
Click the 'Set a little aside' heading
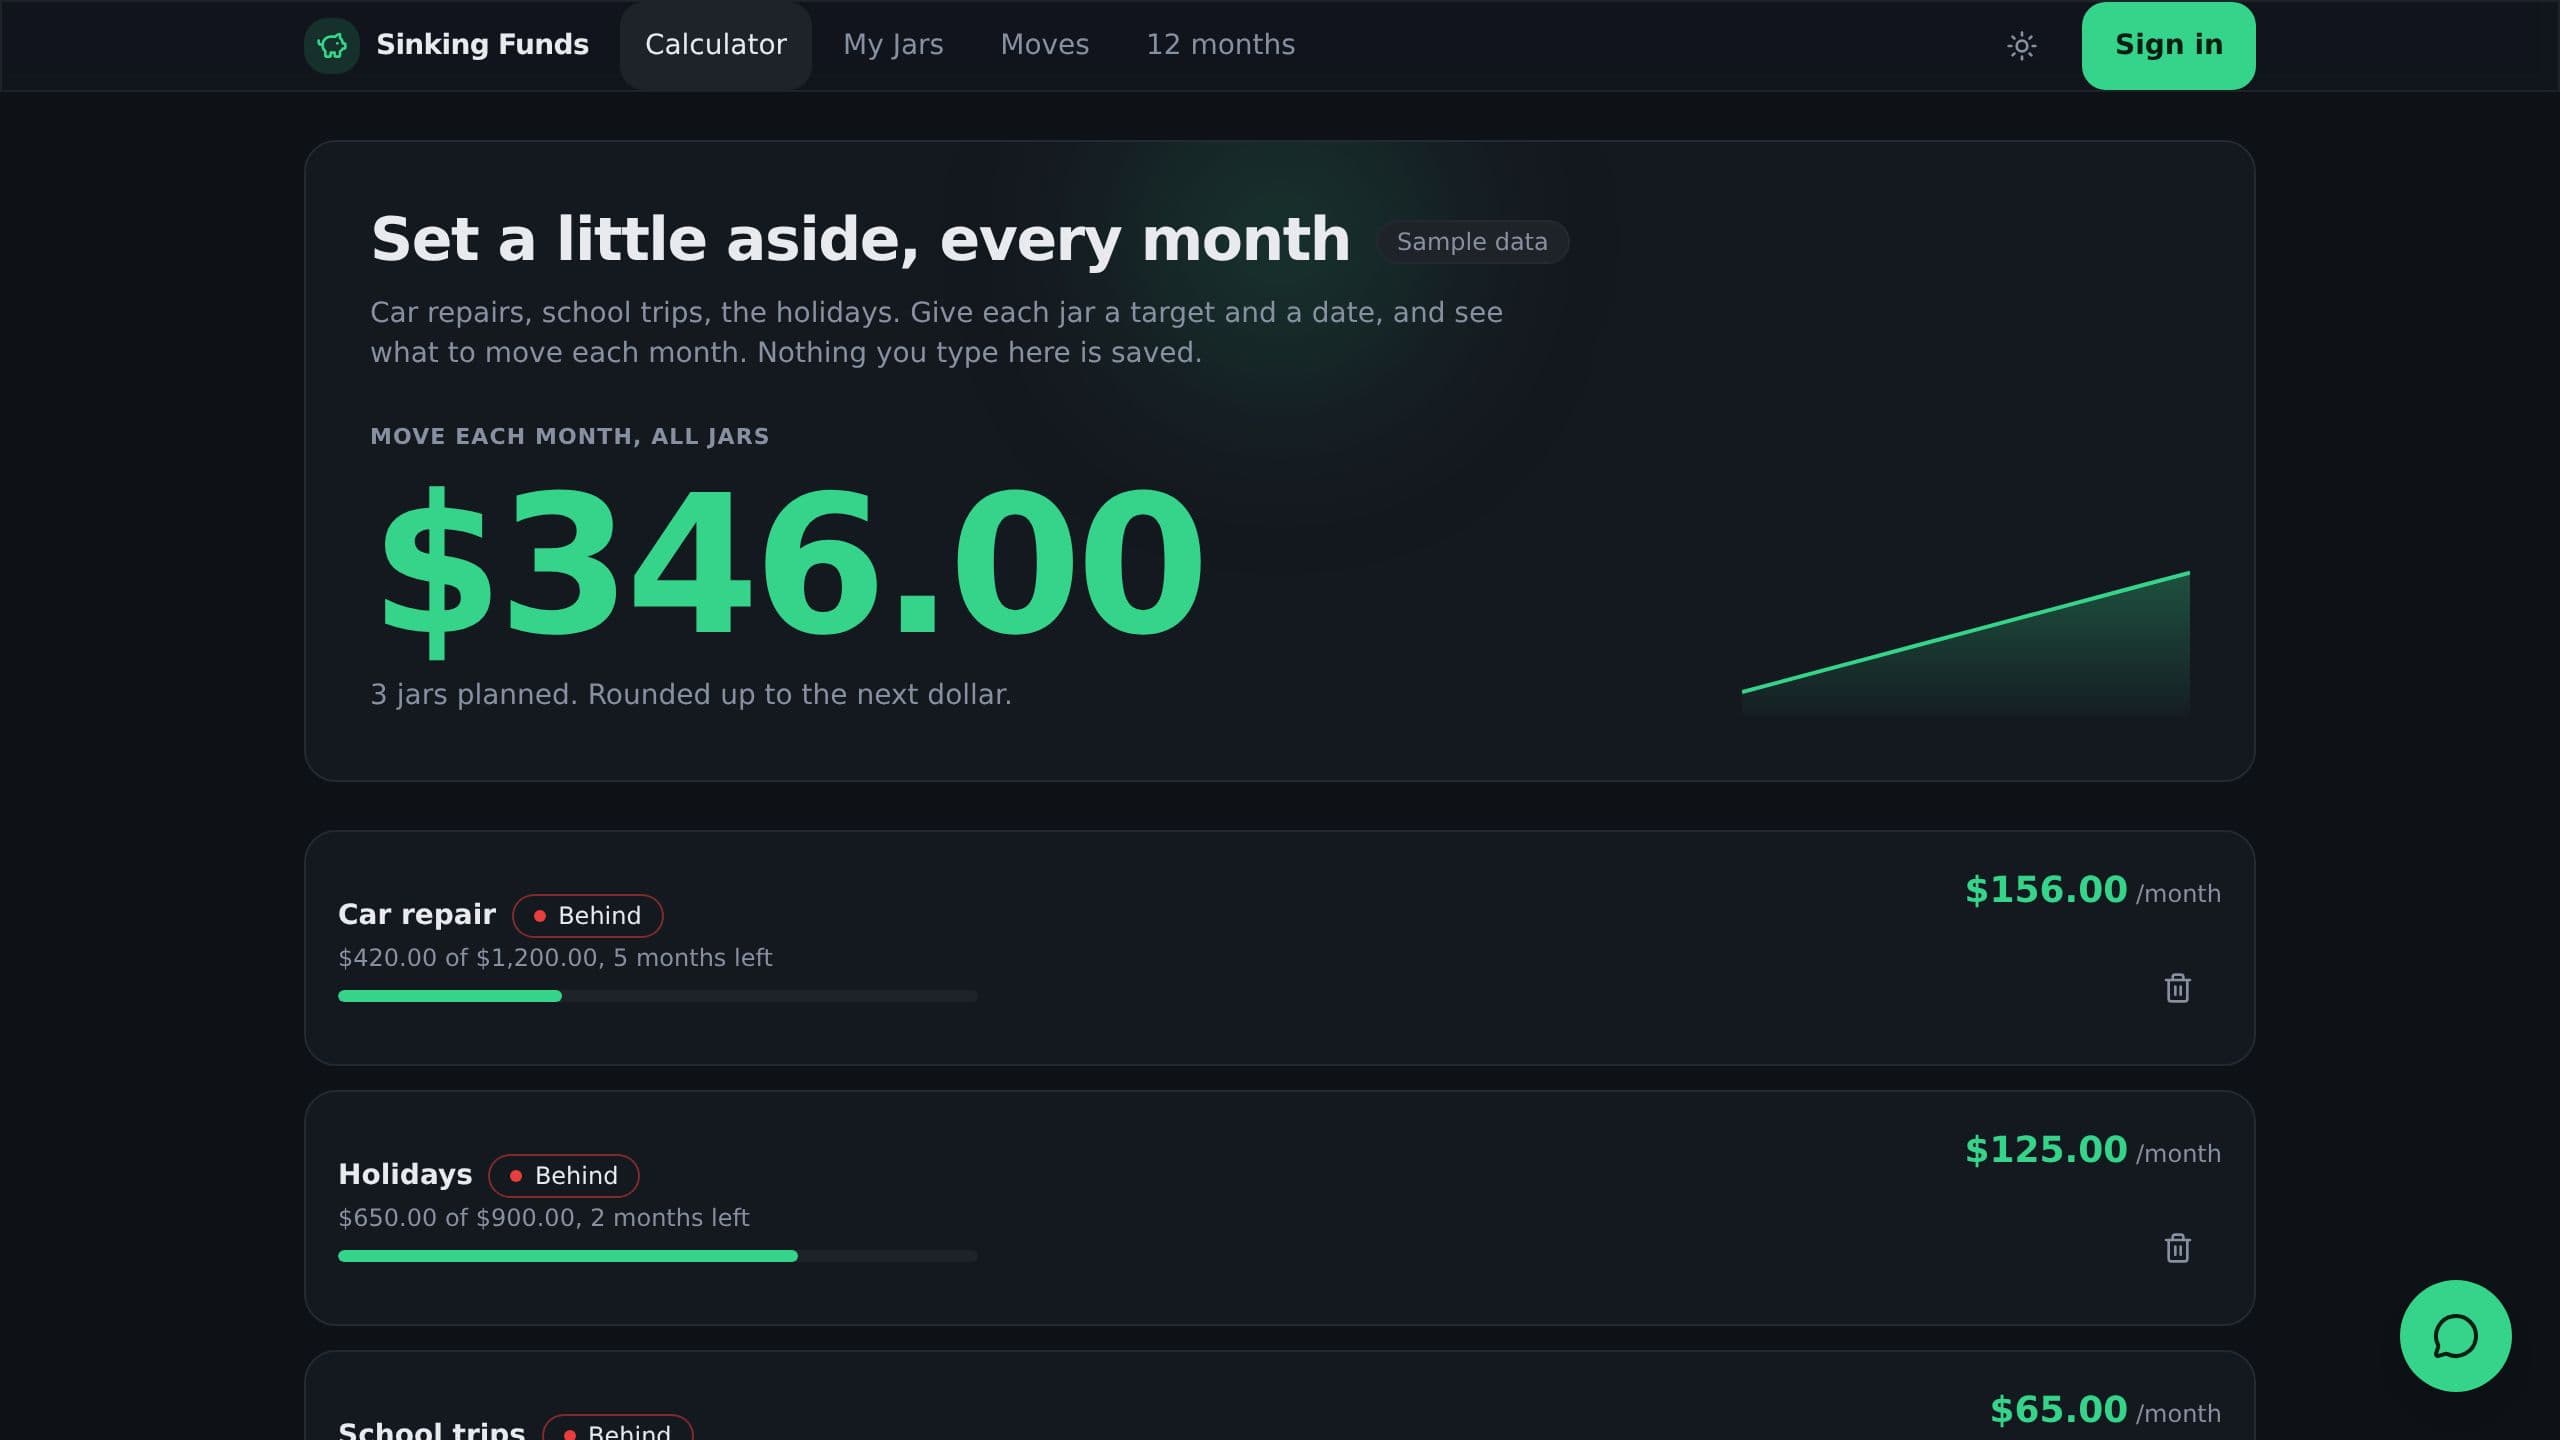[x=860, y=240]
